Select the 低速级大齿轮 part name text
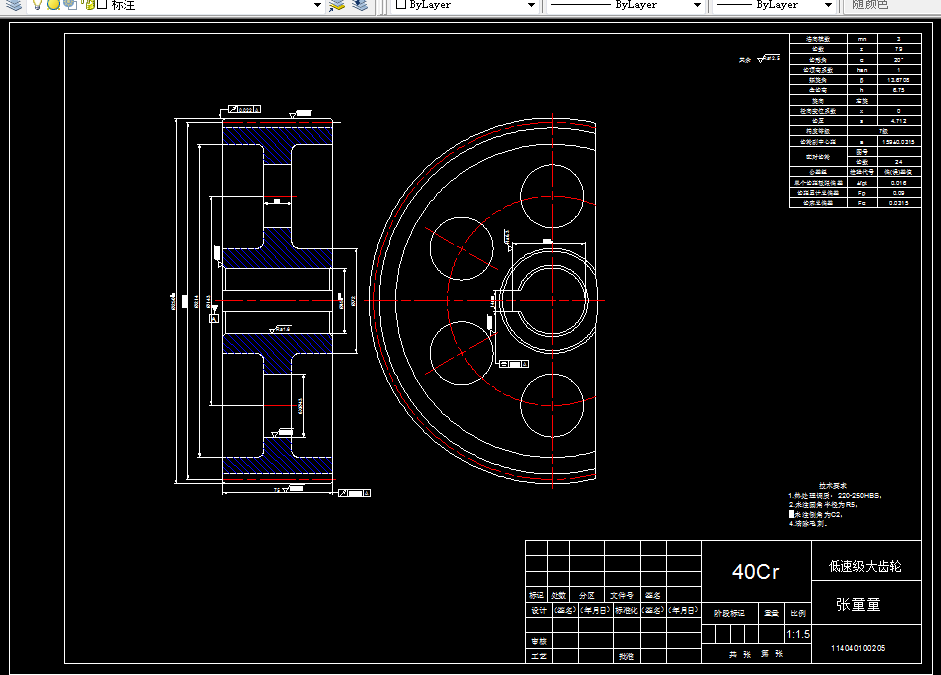 tap(865, 566)
